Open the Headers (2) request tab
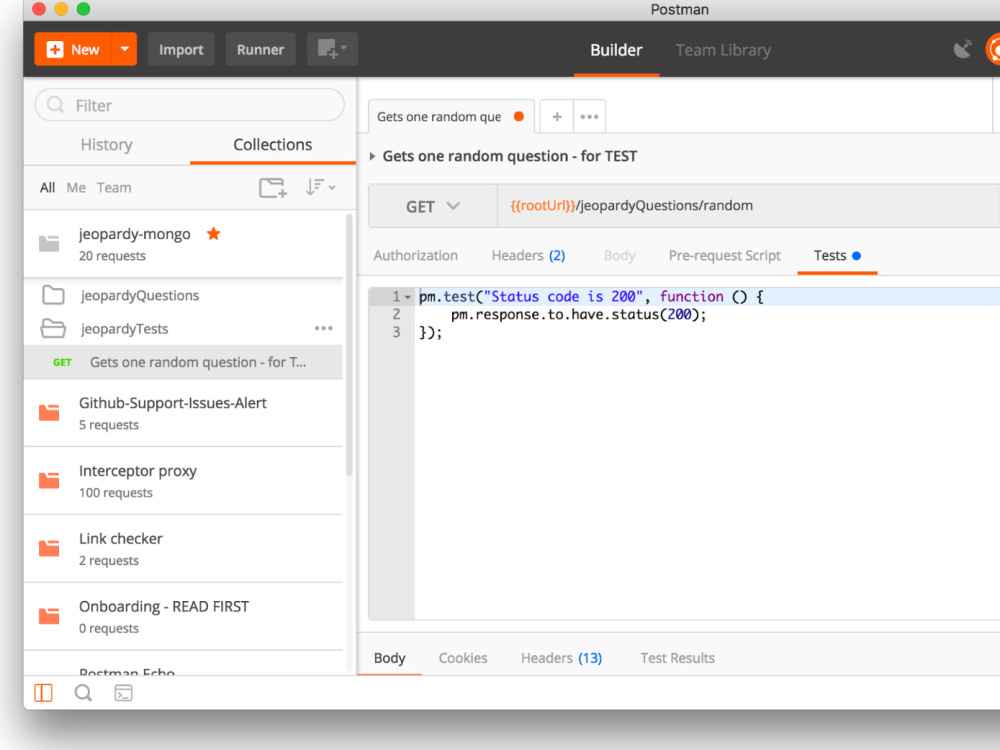 click(528, 256)
